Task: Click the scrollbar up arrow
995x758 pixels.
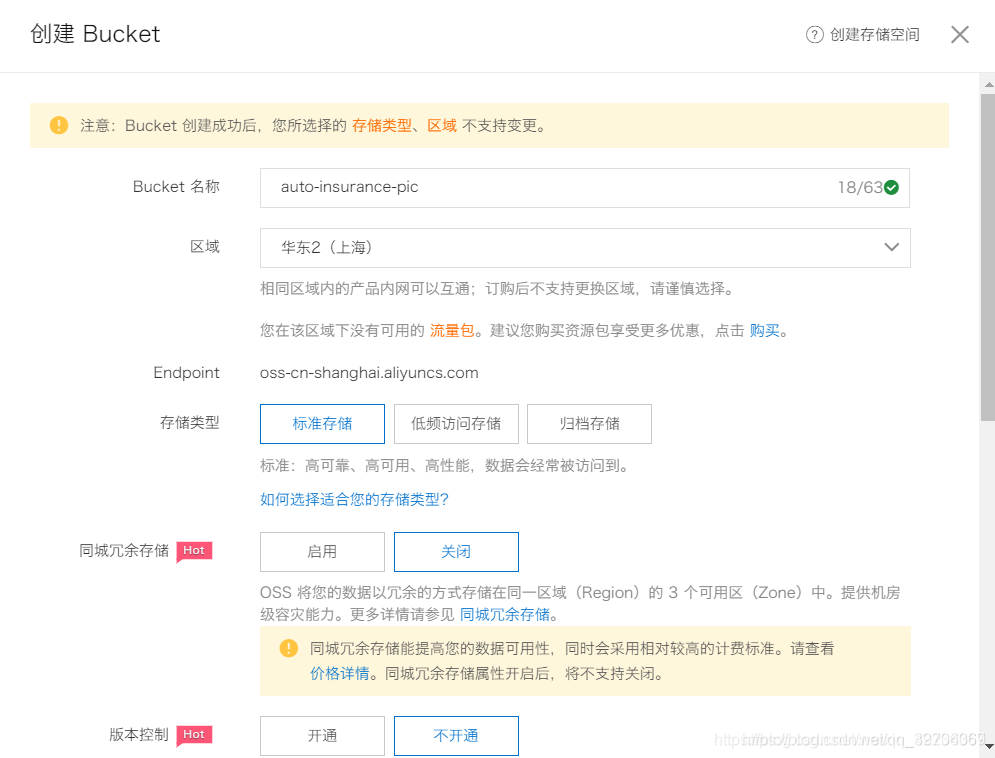Action: (x=988, y=83)
